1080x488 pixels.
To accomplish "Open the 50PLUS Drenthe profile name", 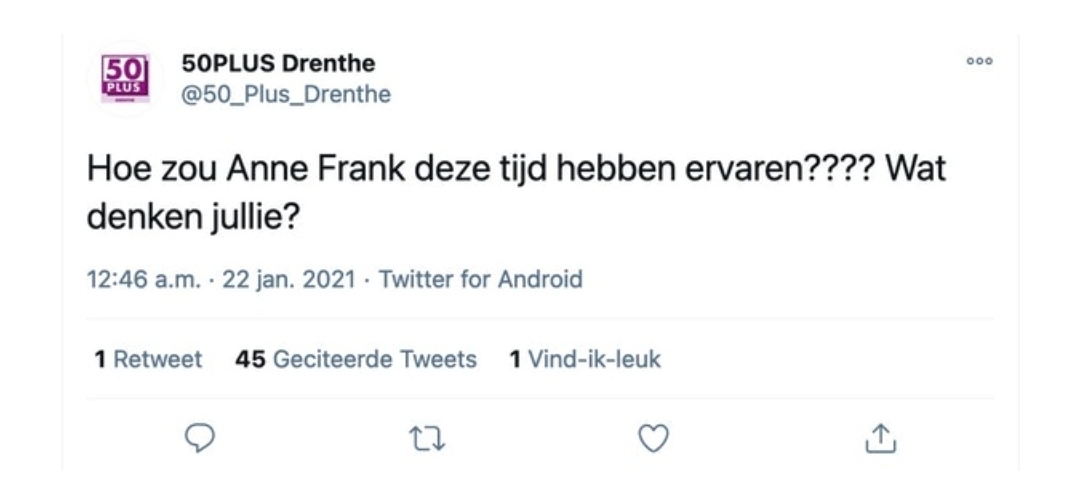I will pyautogui.click(x=278, y=63).
